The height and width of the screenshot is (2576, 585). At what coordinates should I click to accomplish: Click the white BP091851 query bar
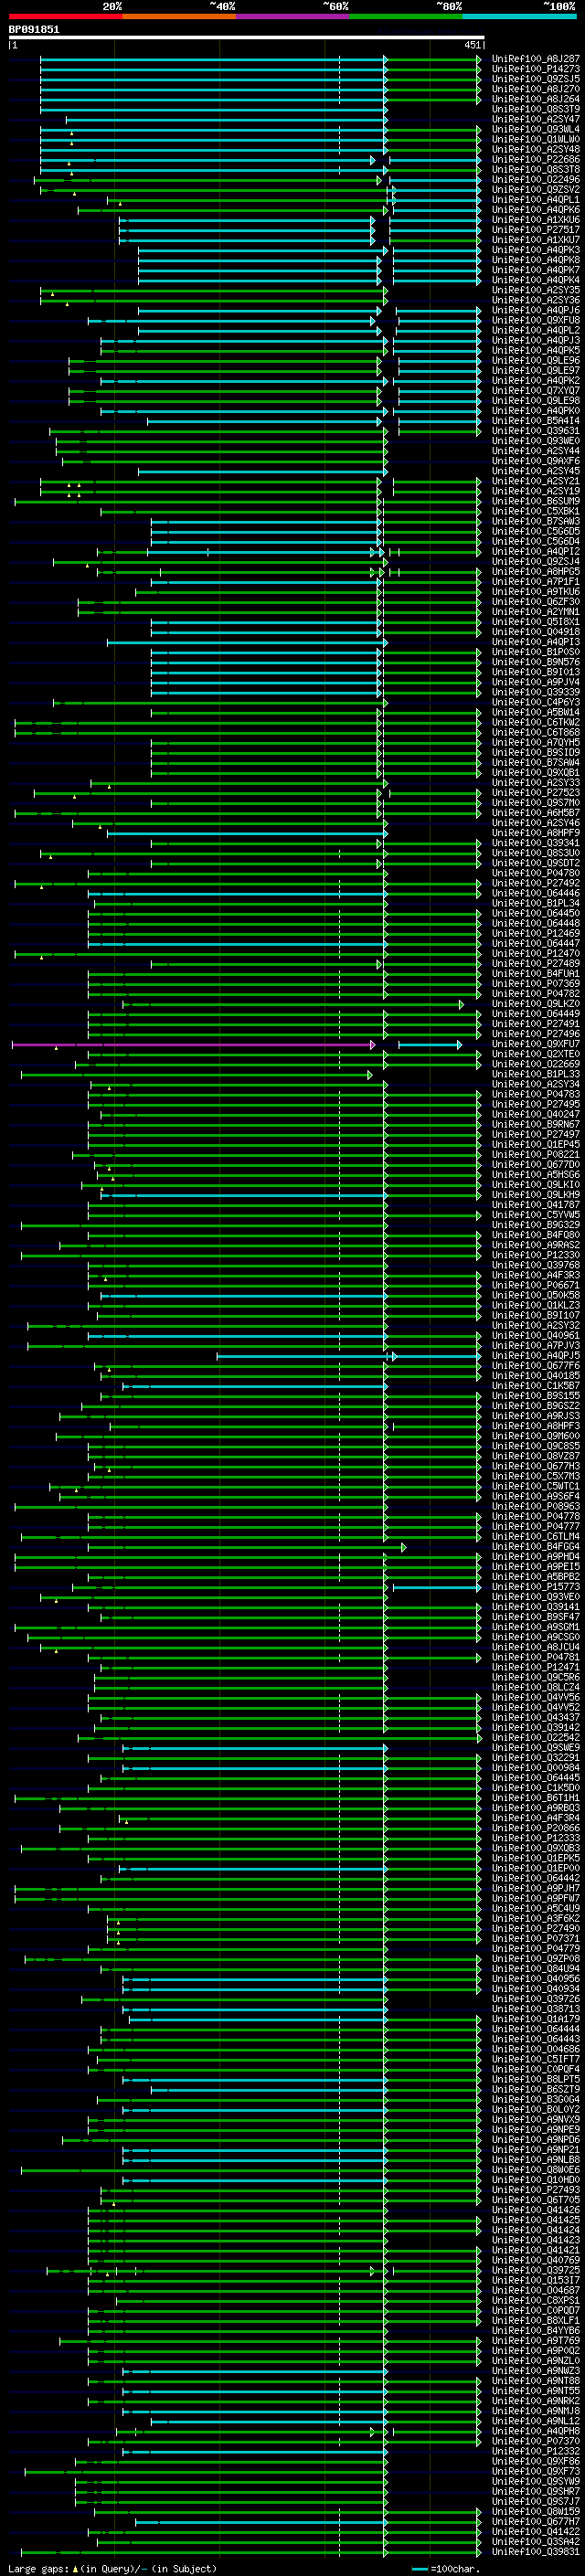pyautogui.click(x=247, y=38)
